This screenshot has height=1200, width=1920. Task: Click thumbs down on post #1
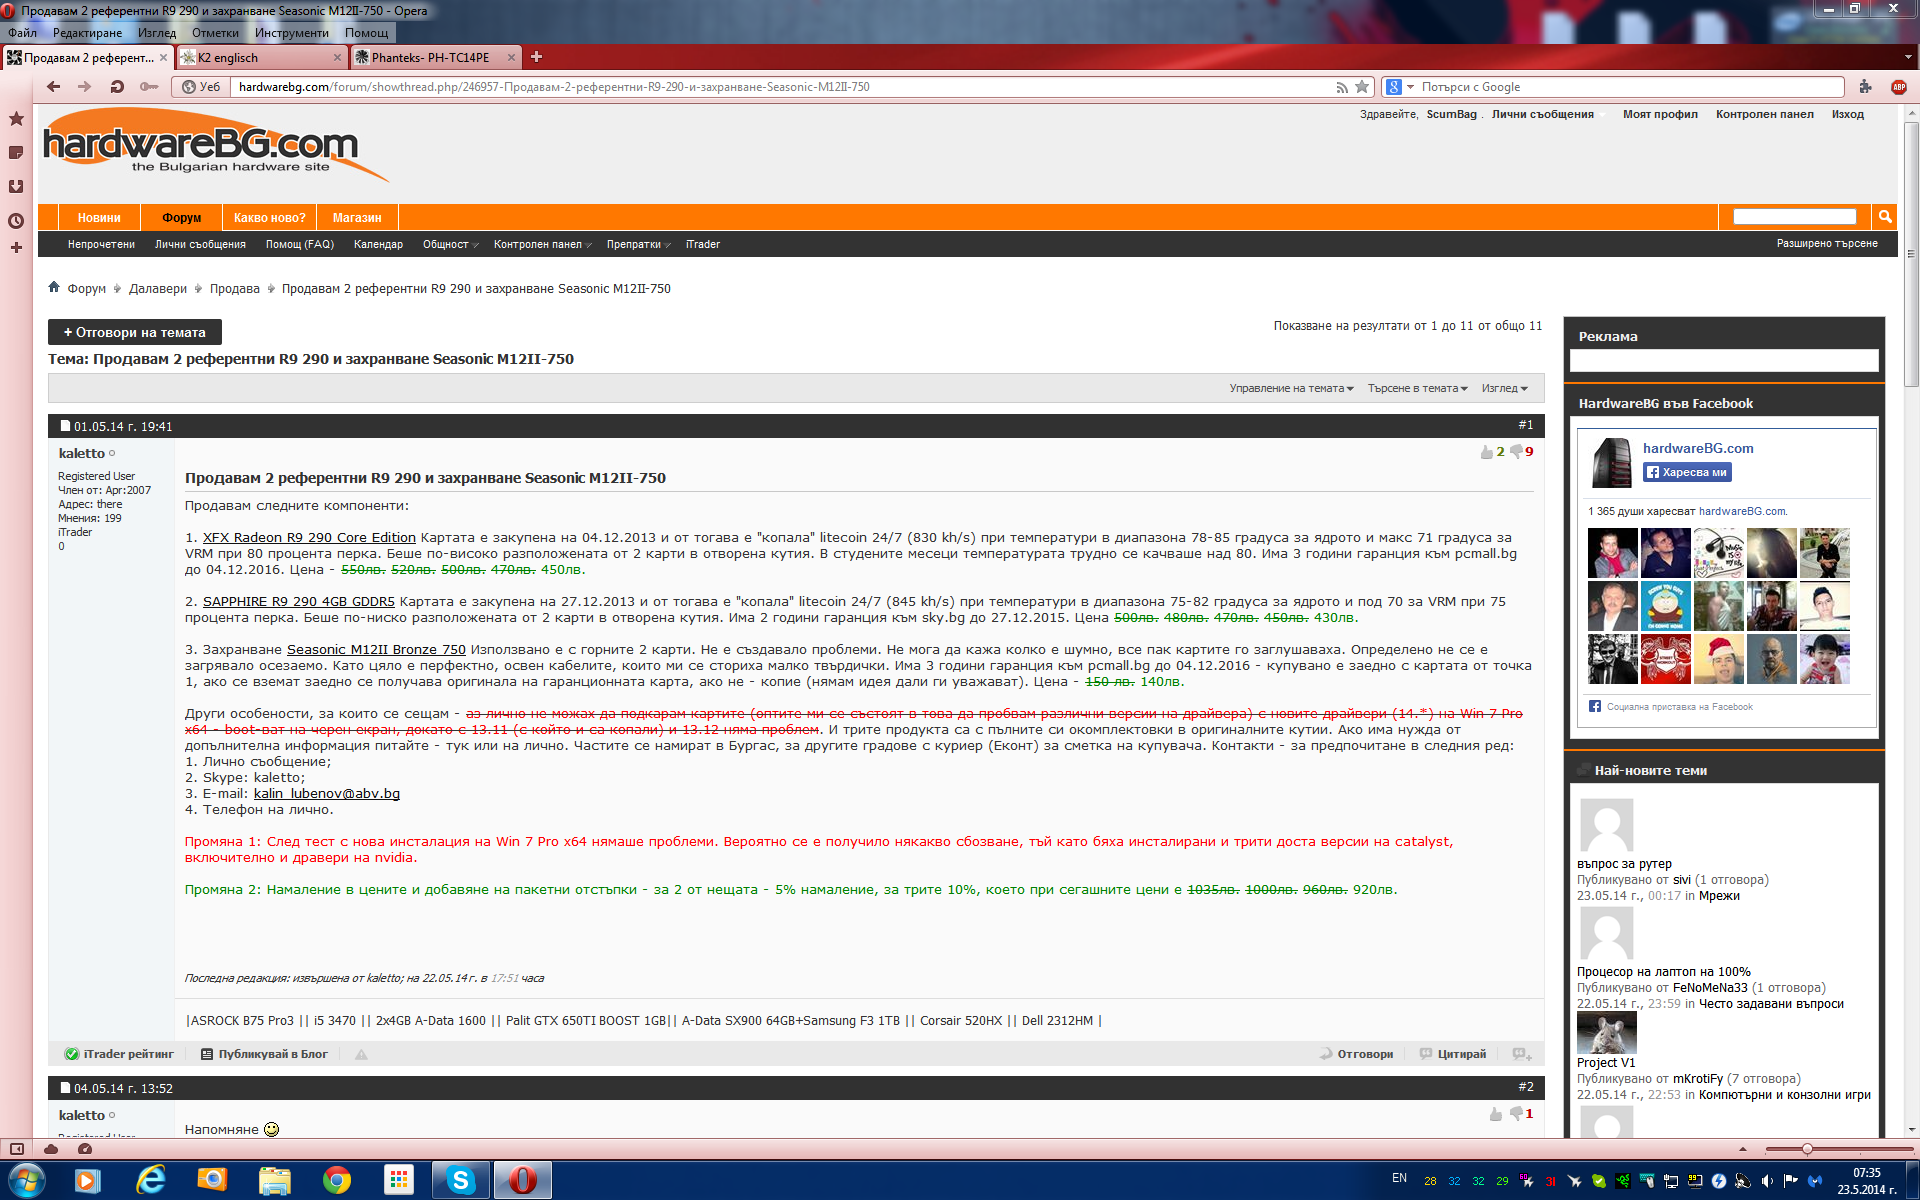pyautogui.click(x=1516, y=452)
